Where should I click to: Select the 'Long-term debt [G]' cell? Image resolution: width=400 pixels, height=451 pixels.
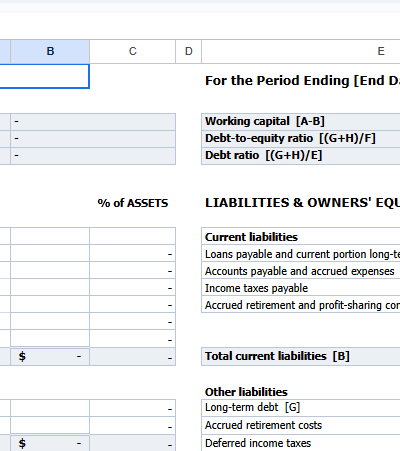(x=301, y=408)
